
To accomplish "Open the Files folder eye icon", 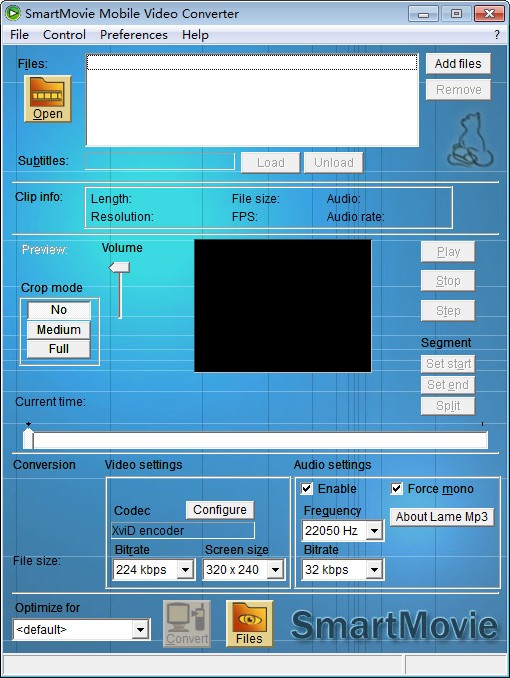I will click(249, 623).
